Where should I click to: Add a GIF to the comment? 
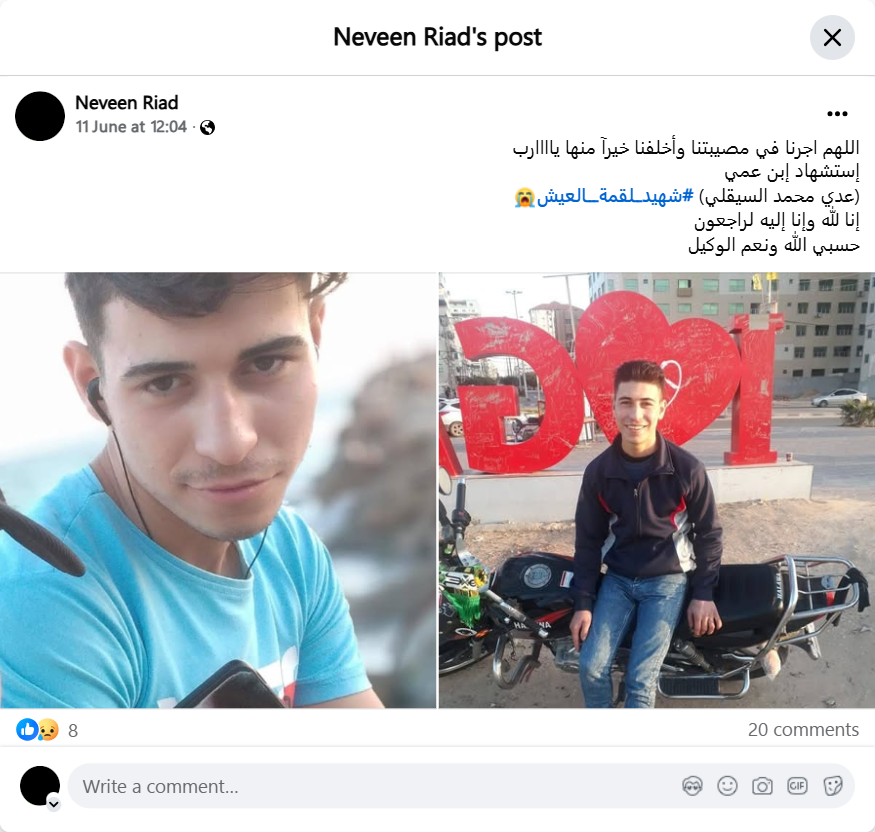797,786
